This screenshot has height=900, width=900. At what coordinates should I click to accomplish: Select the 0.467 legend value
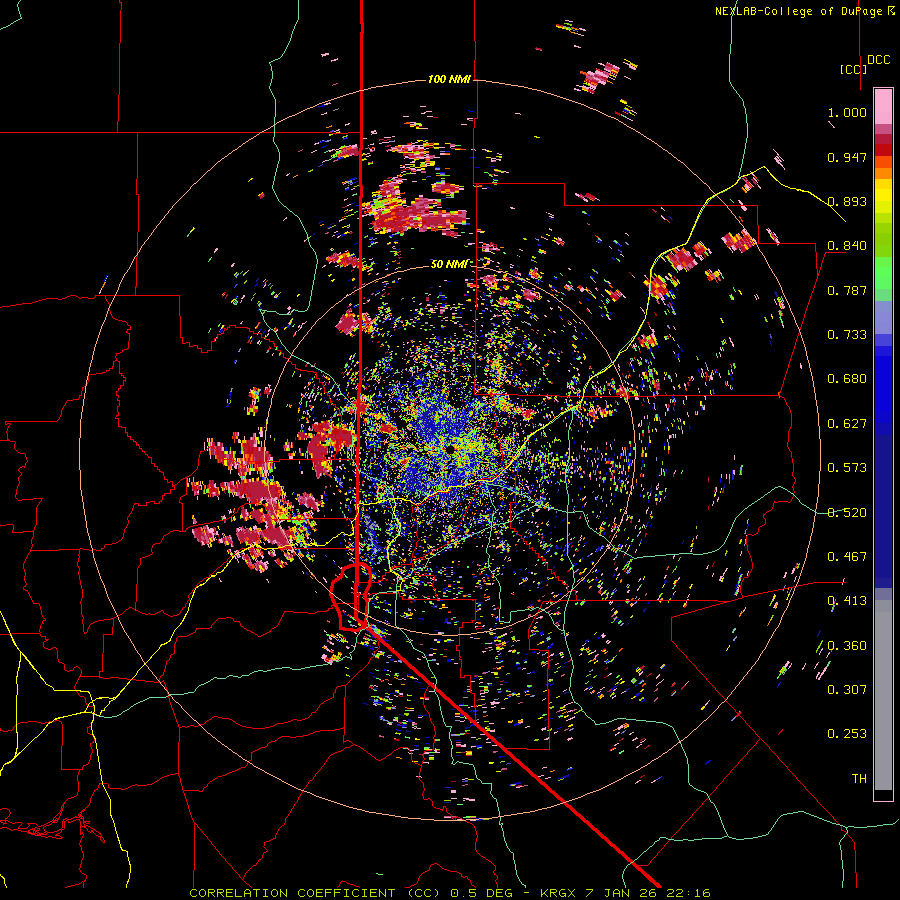click(x=847, y=556)
